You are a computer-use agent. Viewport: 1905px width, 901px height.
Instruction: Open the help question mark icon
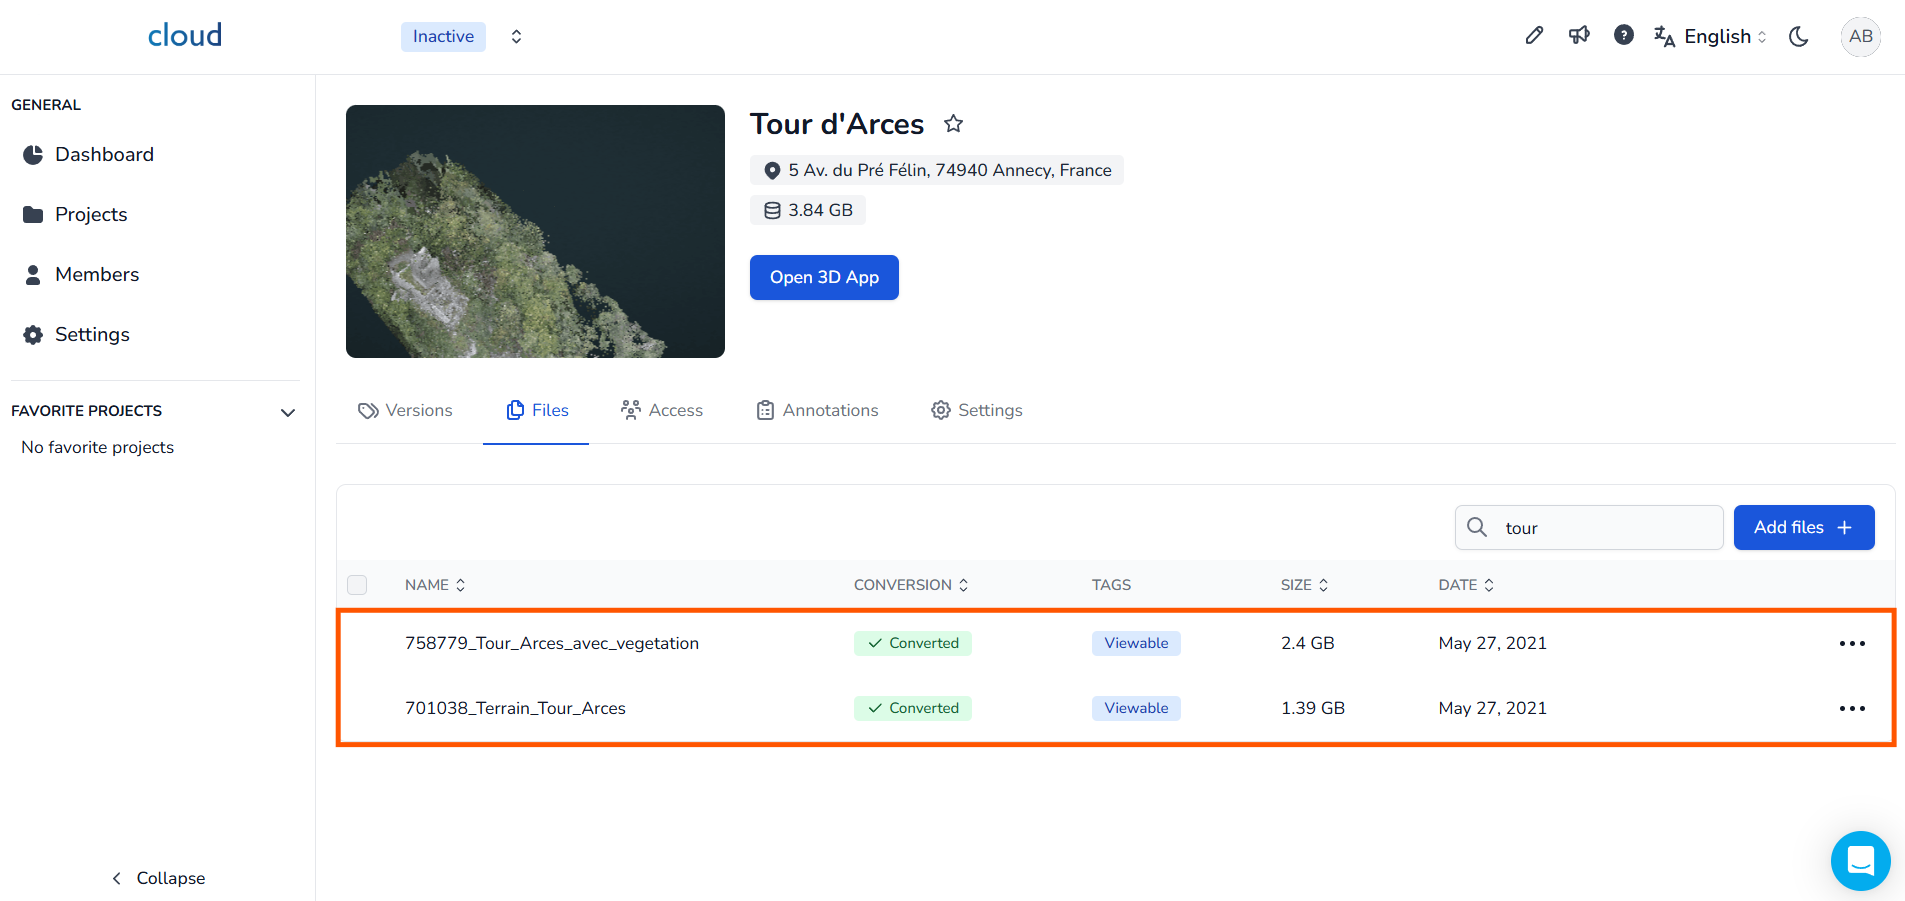pos(1624,36)
